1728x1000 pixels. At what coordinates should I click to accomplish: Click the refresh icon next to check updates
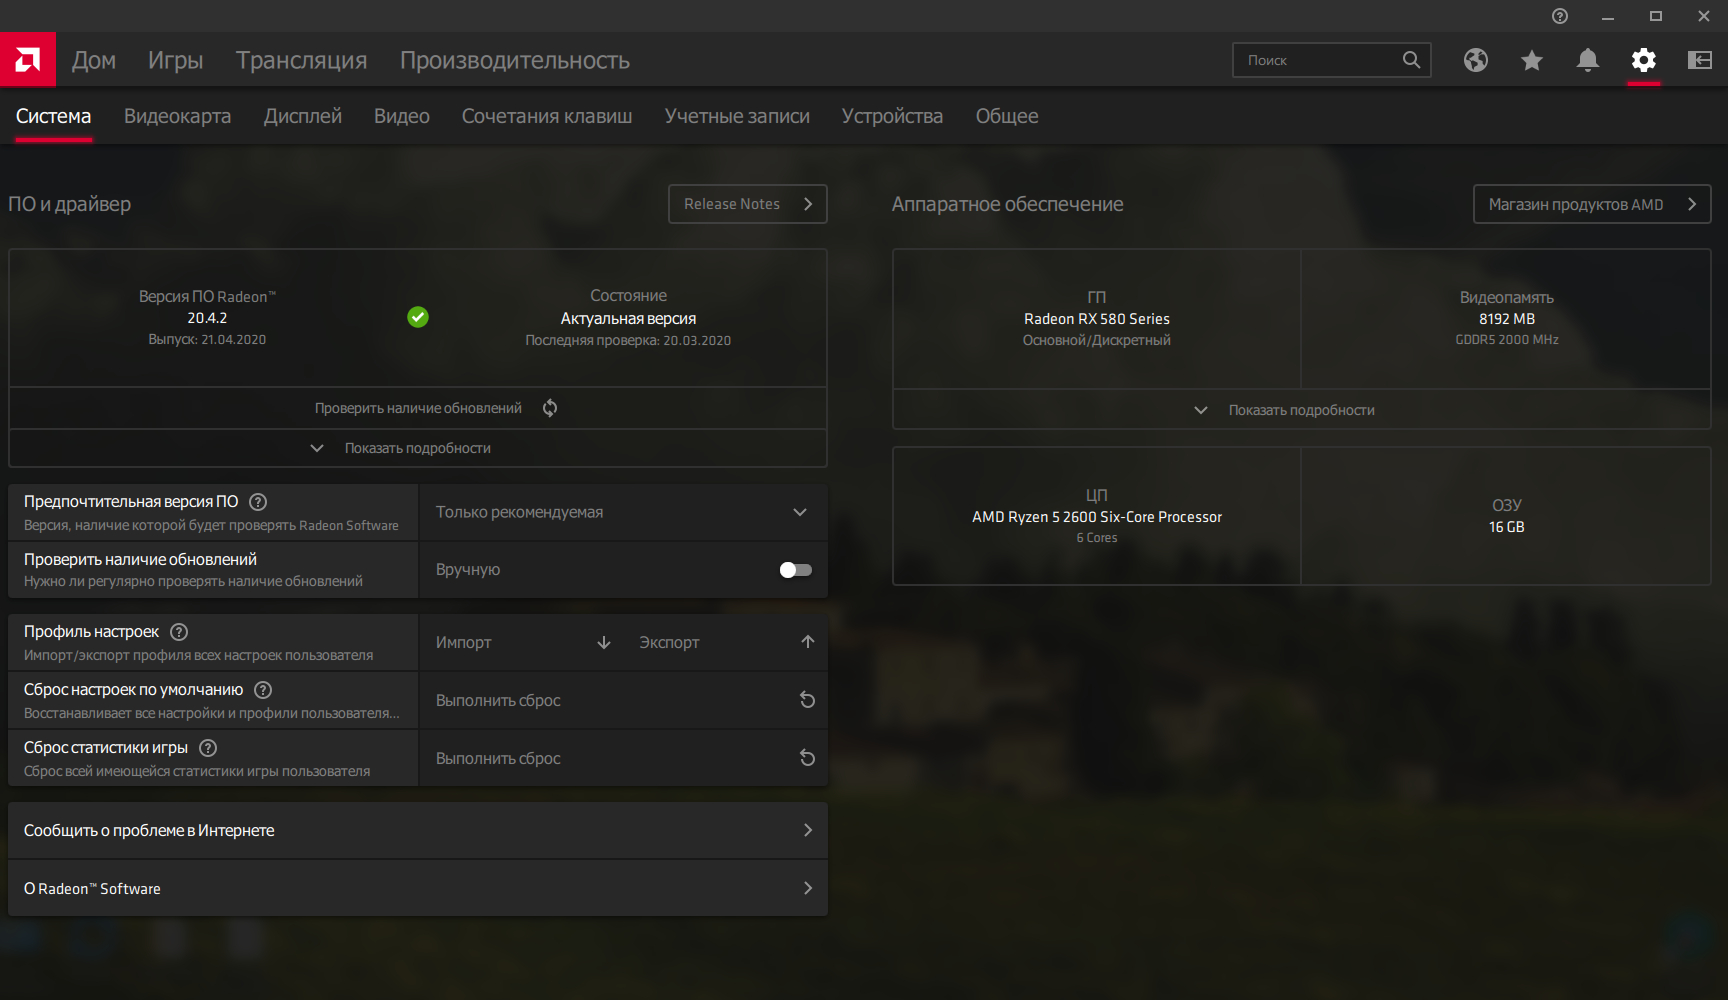pos(550,408)
